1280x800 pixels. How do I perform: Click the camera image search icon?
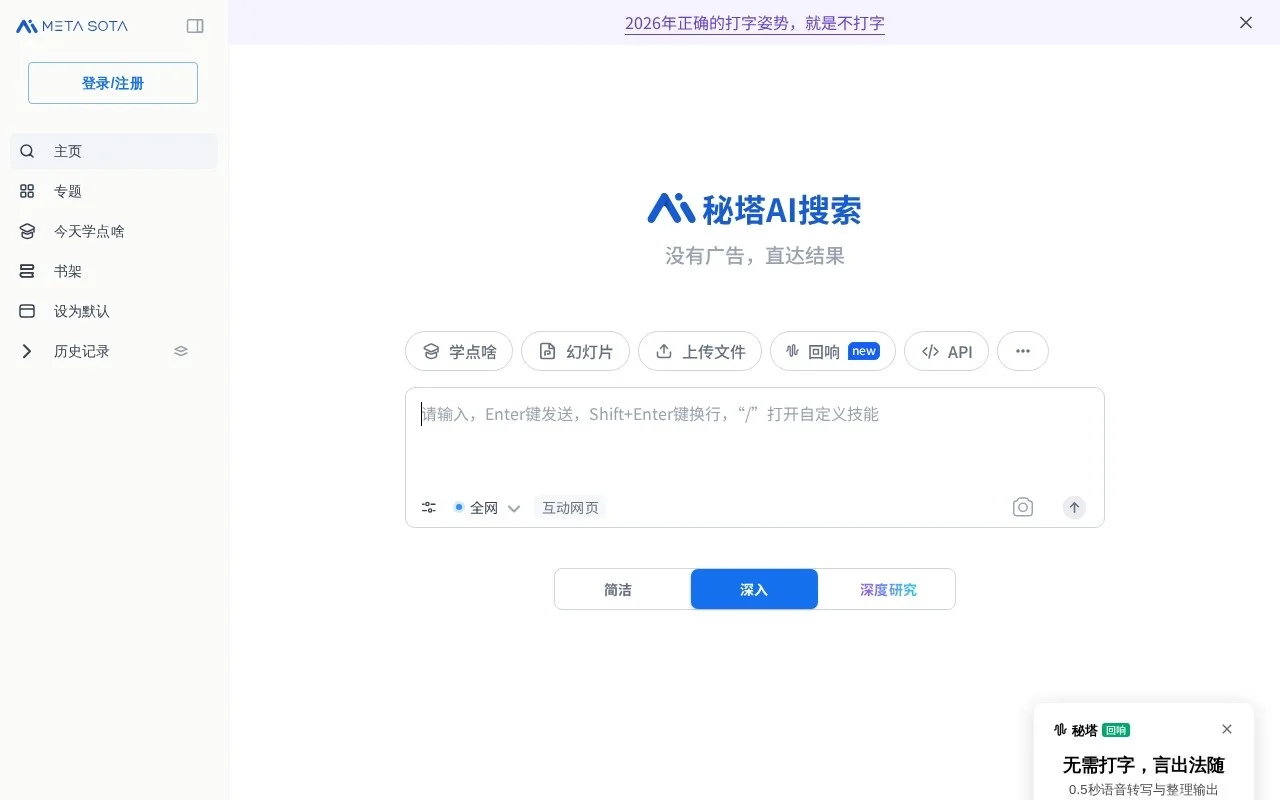[x=1022, y=507]
